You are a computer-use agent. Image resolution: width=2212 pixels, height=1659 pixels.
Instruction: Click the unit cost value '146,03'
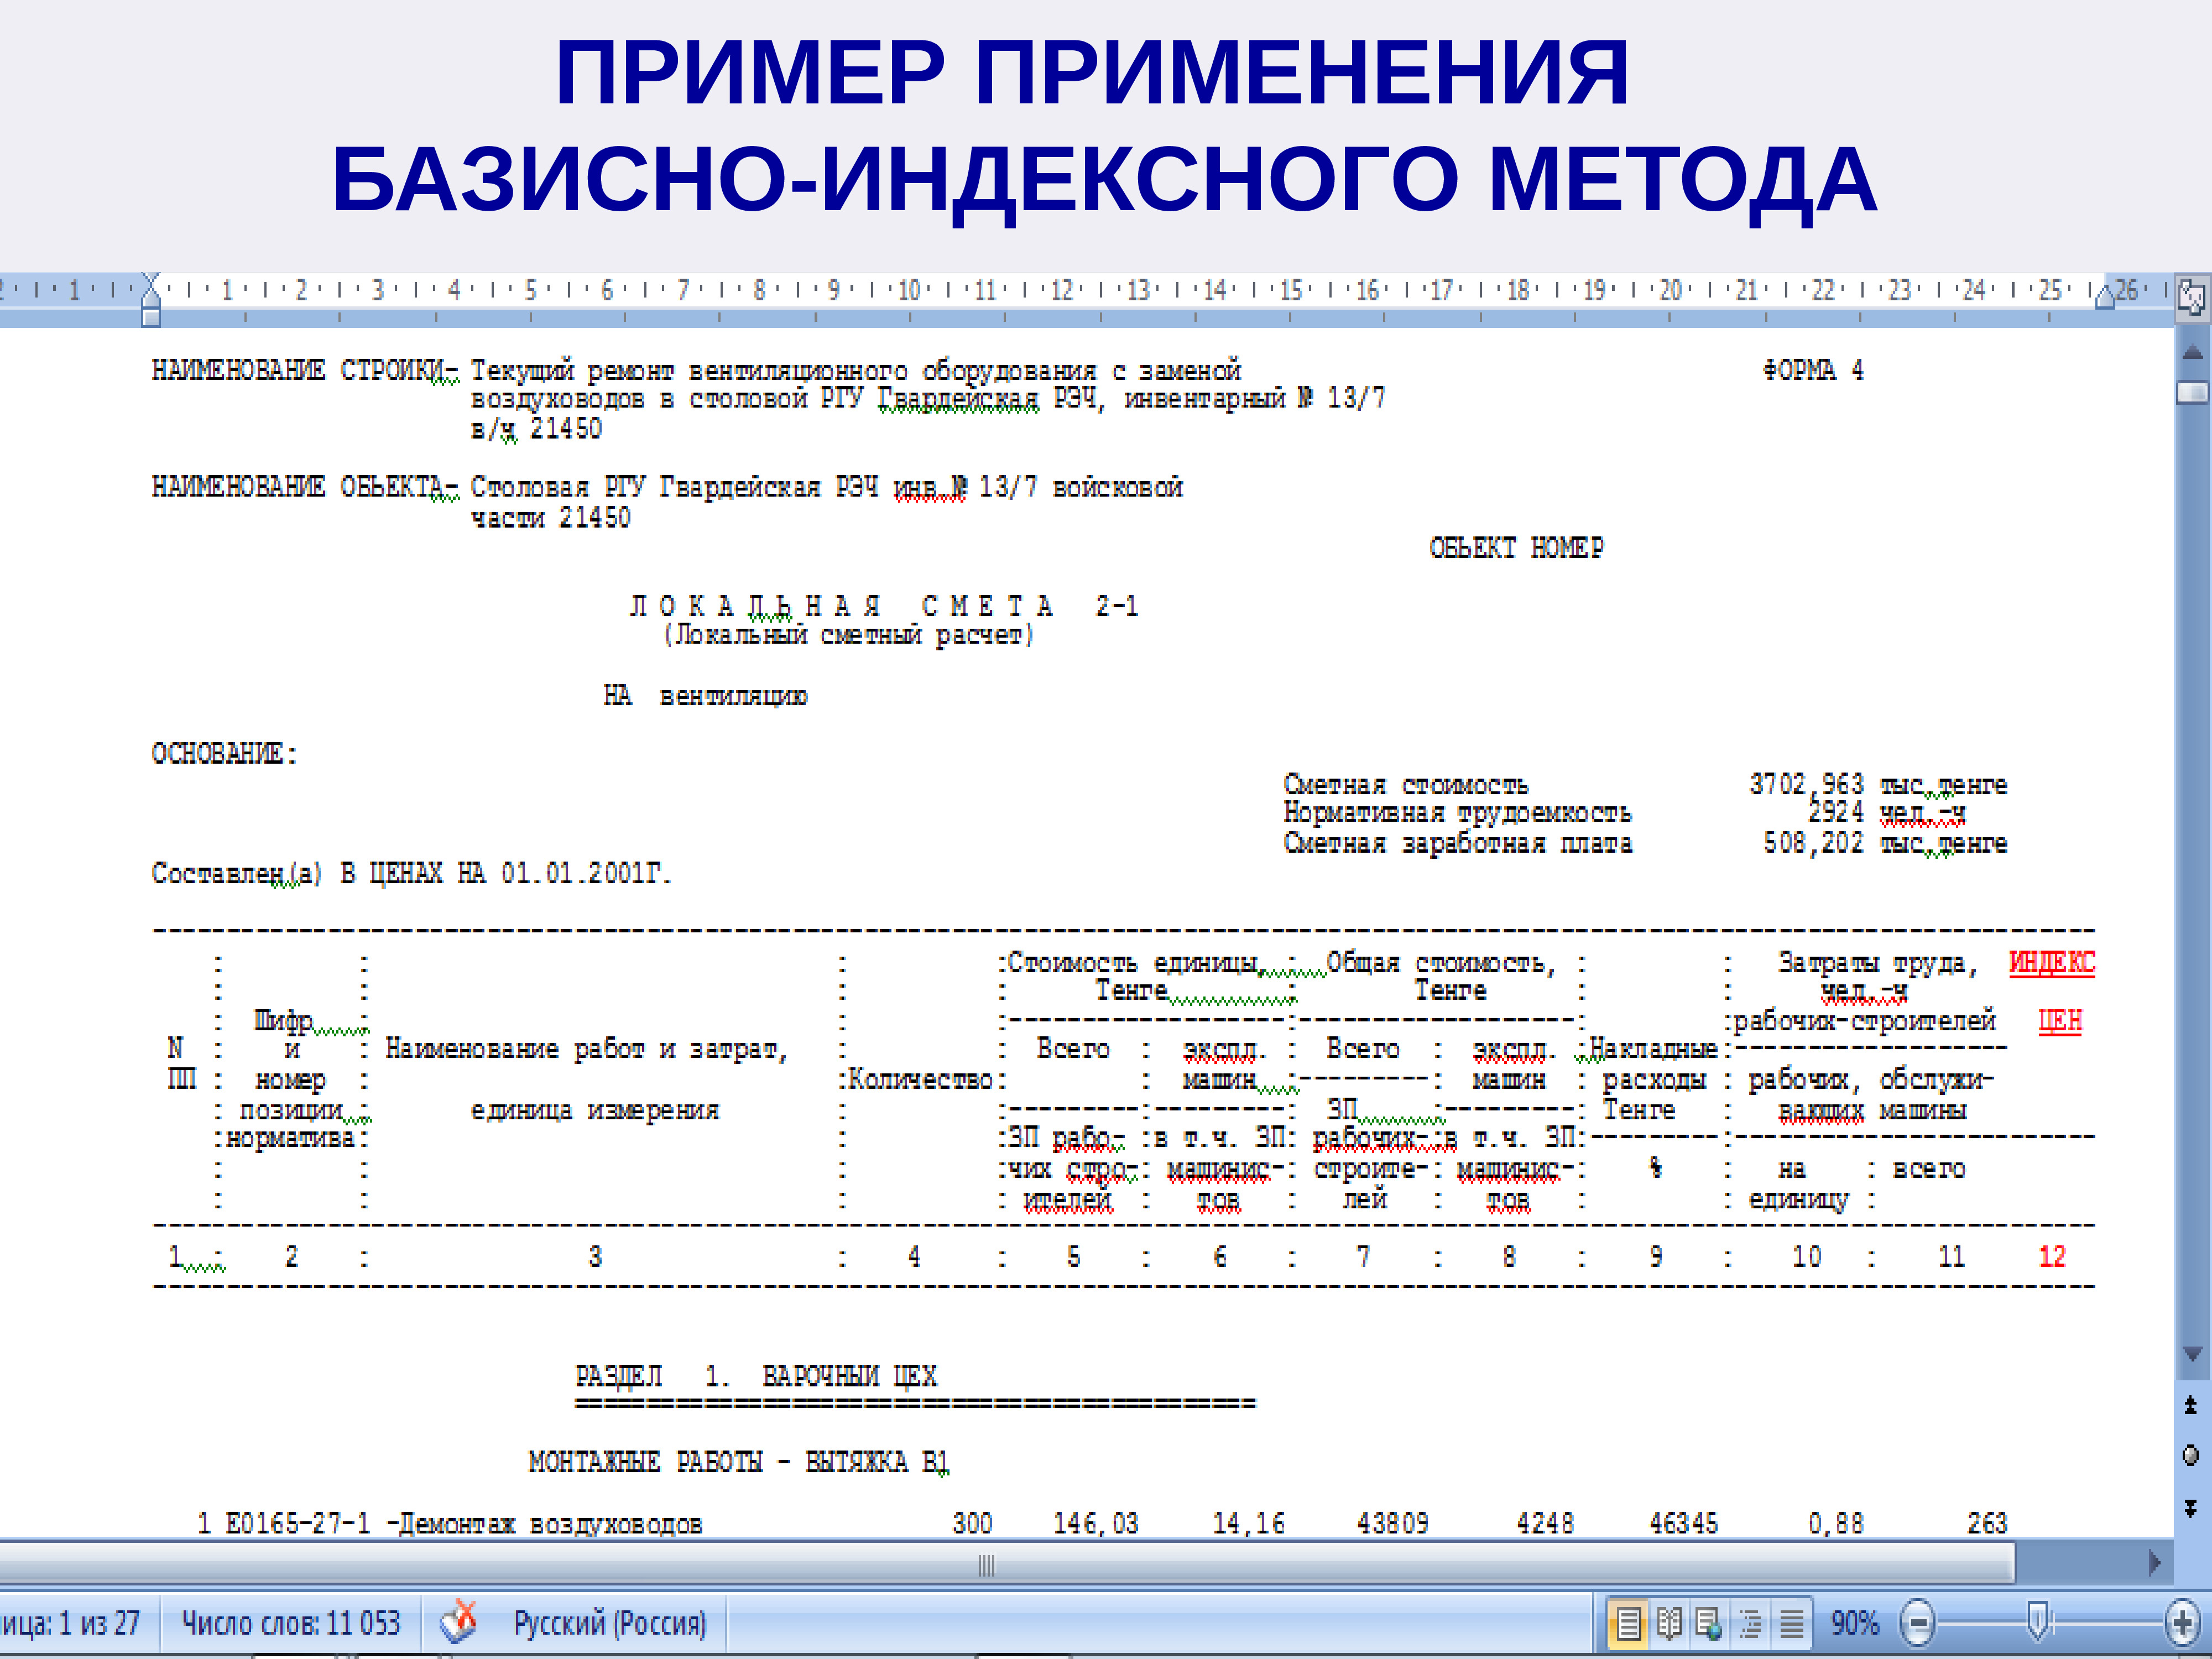click(1096, 1524)
